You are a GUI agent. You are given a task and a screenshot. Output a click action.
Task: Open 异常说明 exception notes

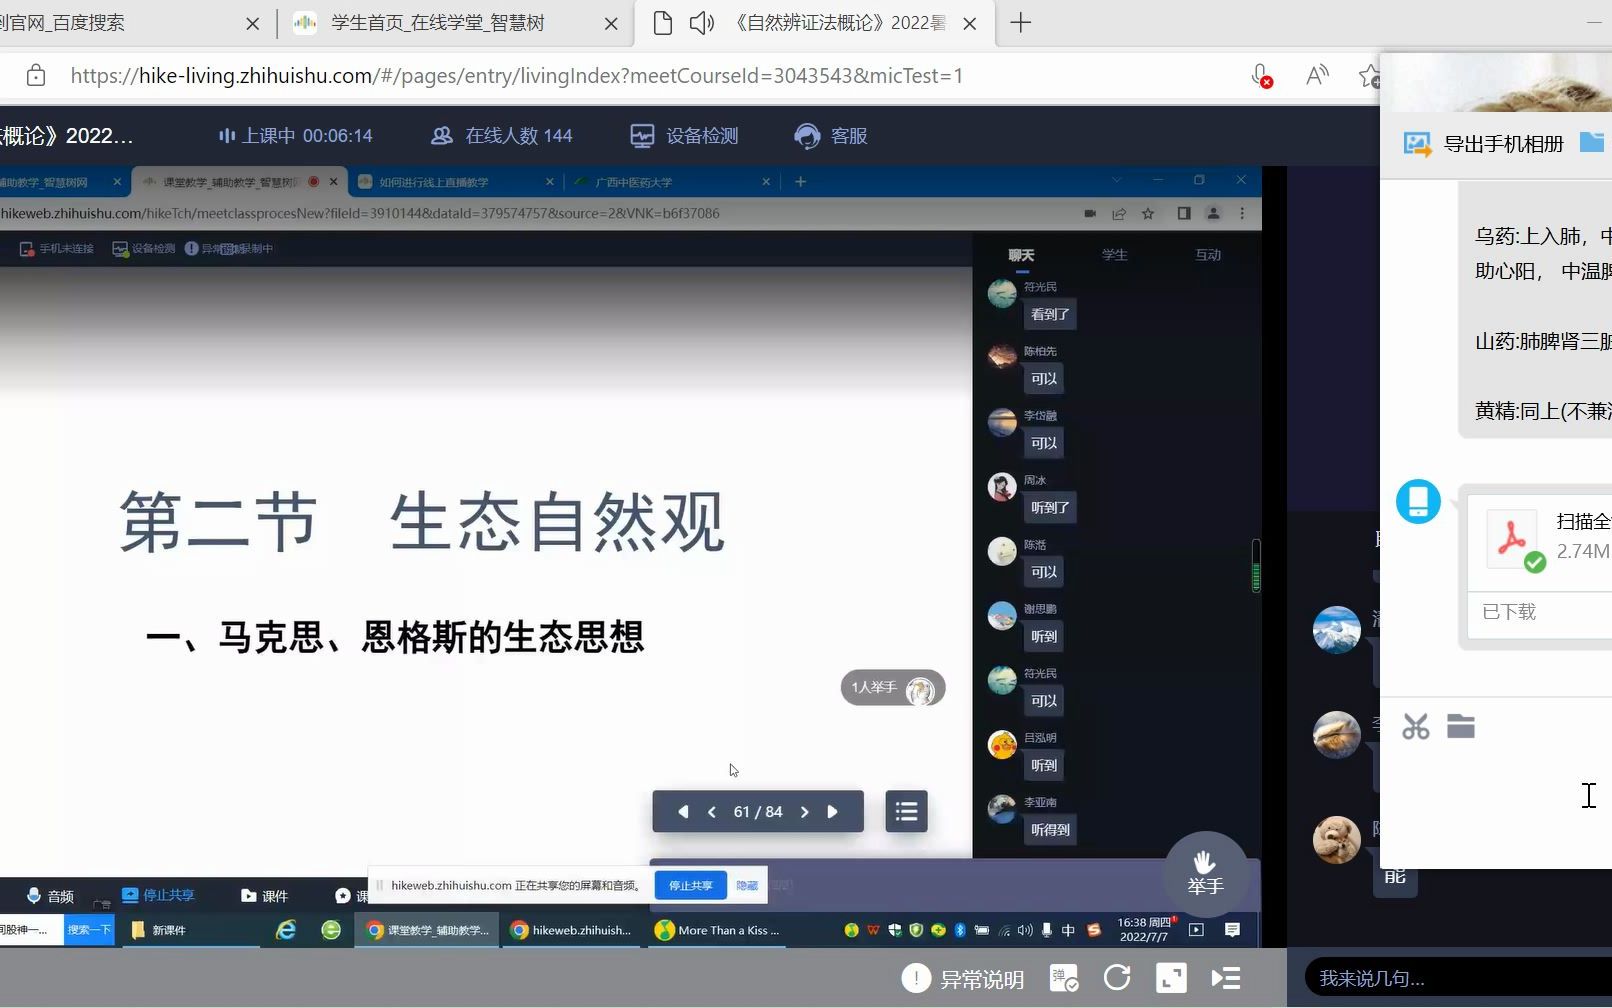pos(963,978)
